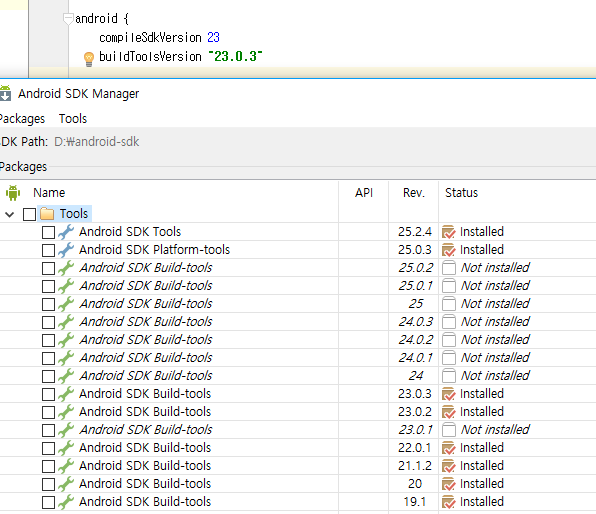Screen dimensions: 596x514
Task: Collapse the android code block fold marker
Action: (x=68, y=18)
